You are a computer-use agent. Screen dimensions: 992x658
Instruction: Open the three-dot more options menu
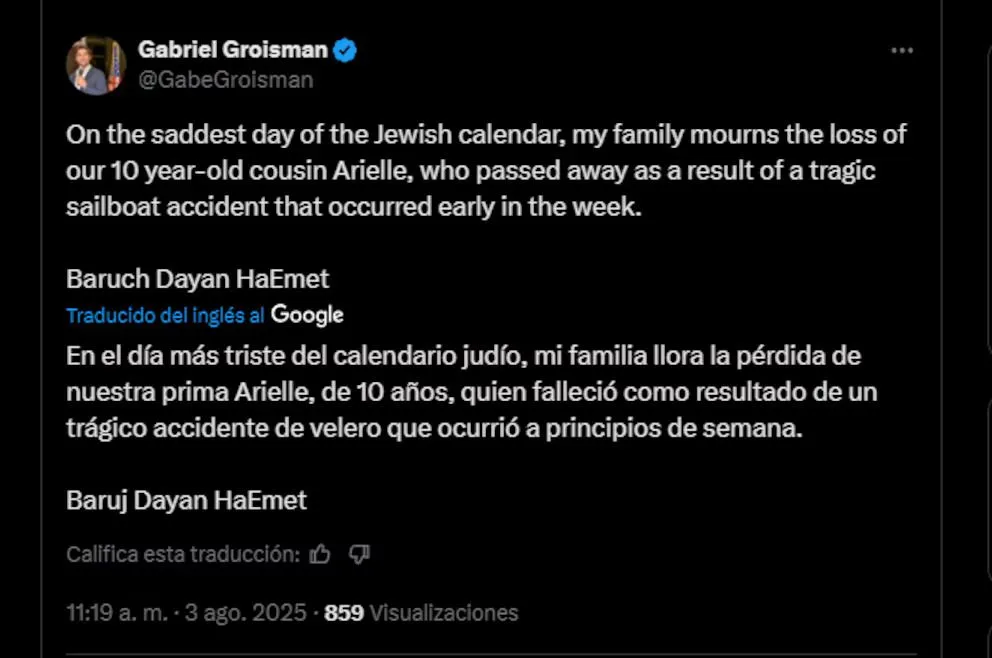click(901, 50)
